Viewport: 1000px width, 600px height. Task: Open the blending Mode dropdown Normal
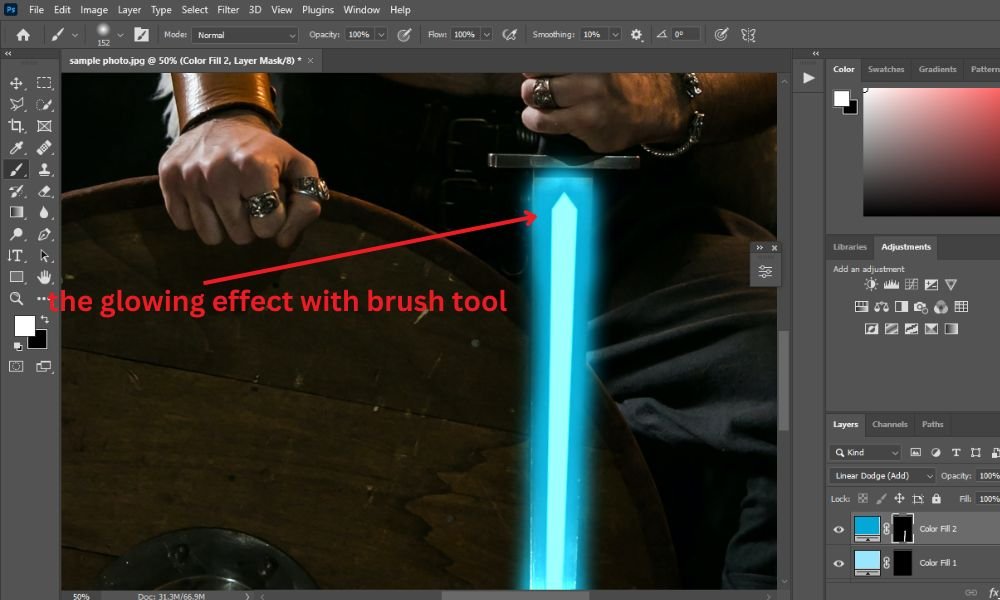246,35
